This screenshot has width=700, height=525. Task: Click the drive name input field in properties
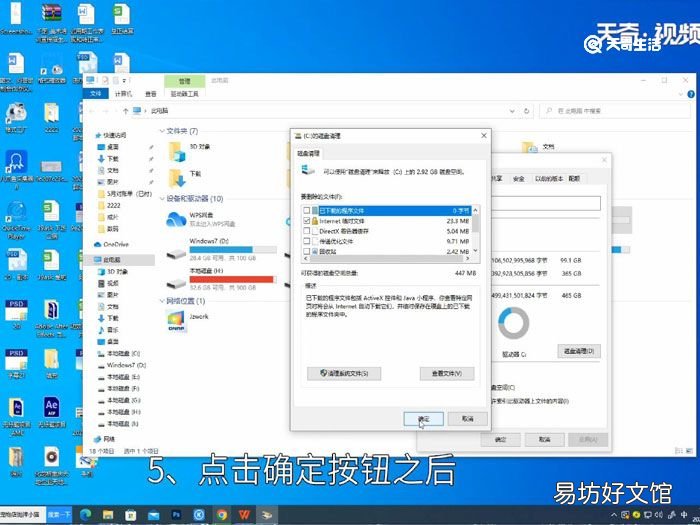click(x=546, y=203)
